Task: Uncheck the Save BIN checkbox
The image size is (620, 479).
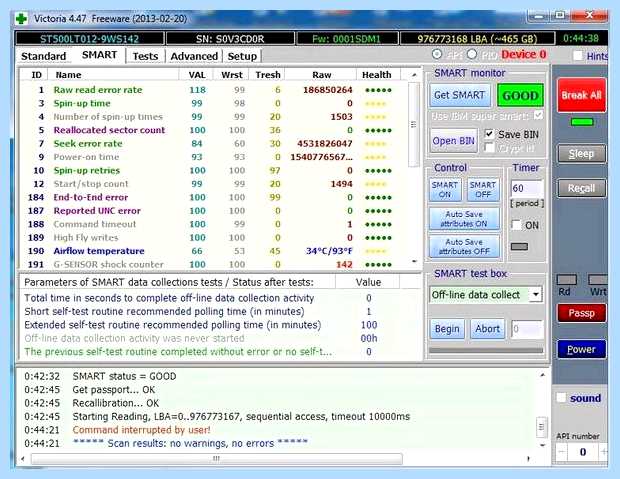Action: point(489,134)
